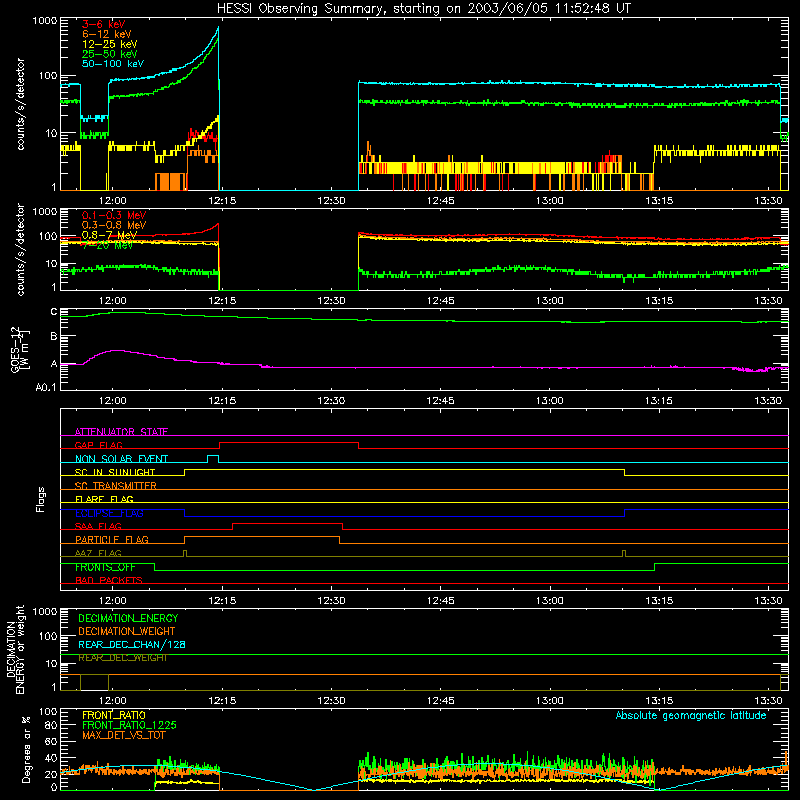
Task: Click the '7-20 MeV' legend entry
Action: click(x=108, y=245)
